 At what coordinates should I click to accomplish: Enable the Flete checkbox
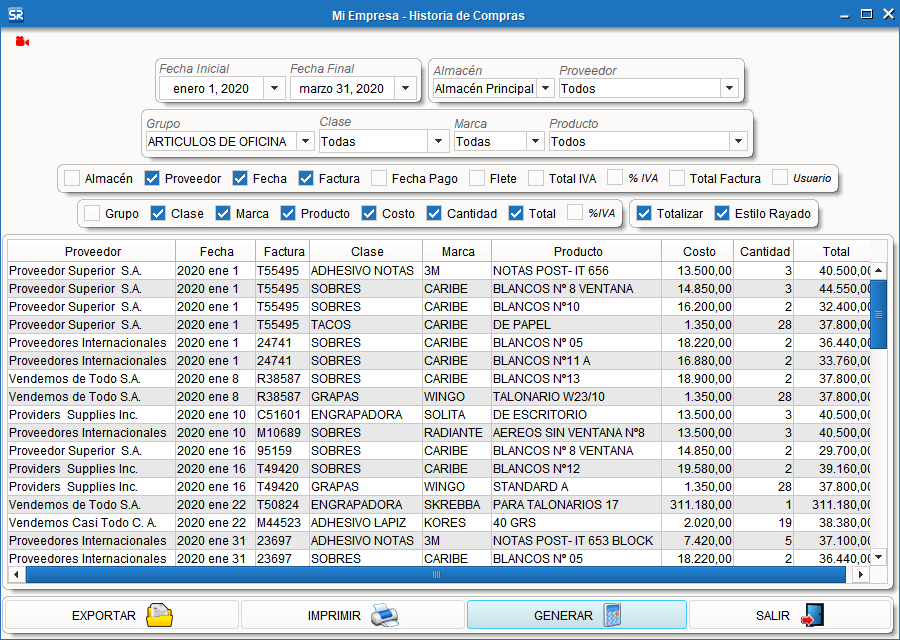coord(477,179)
